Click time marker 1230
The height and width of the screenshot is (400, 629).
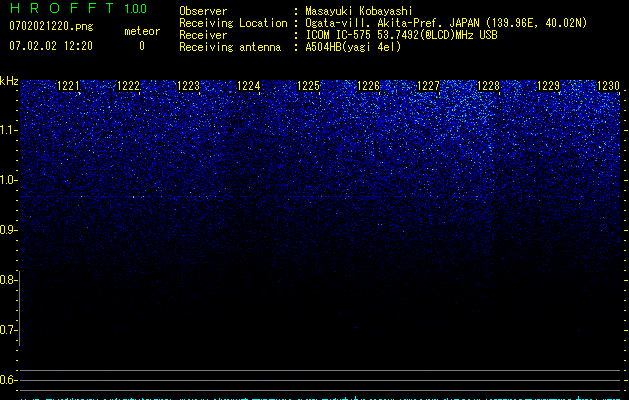tap(609, 86)
